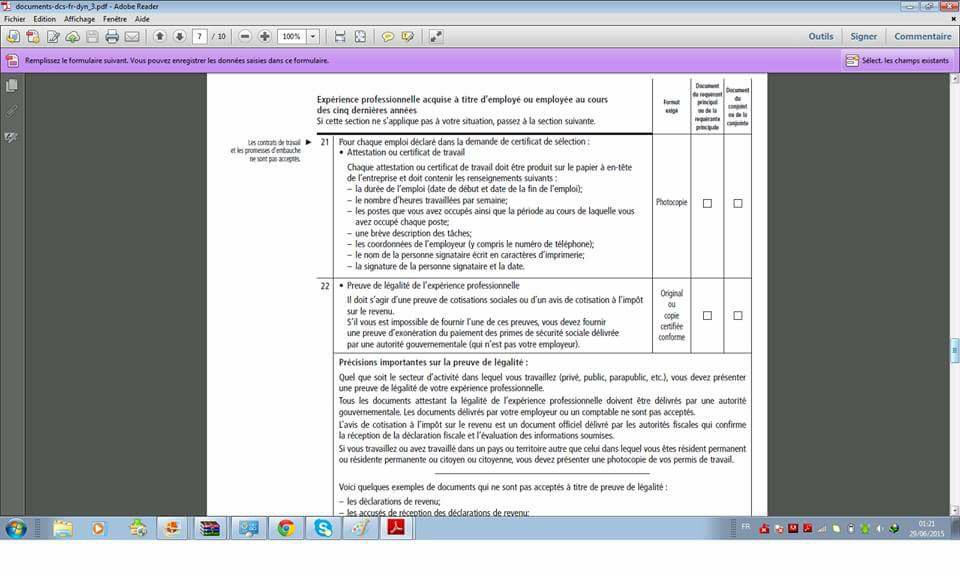Screen dimensions: 960x576
Task: Click the page number input field
Action: pyautogui.click(x=200, y=37)
